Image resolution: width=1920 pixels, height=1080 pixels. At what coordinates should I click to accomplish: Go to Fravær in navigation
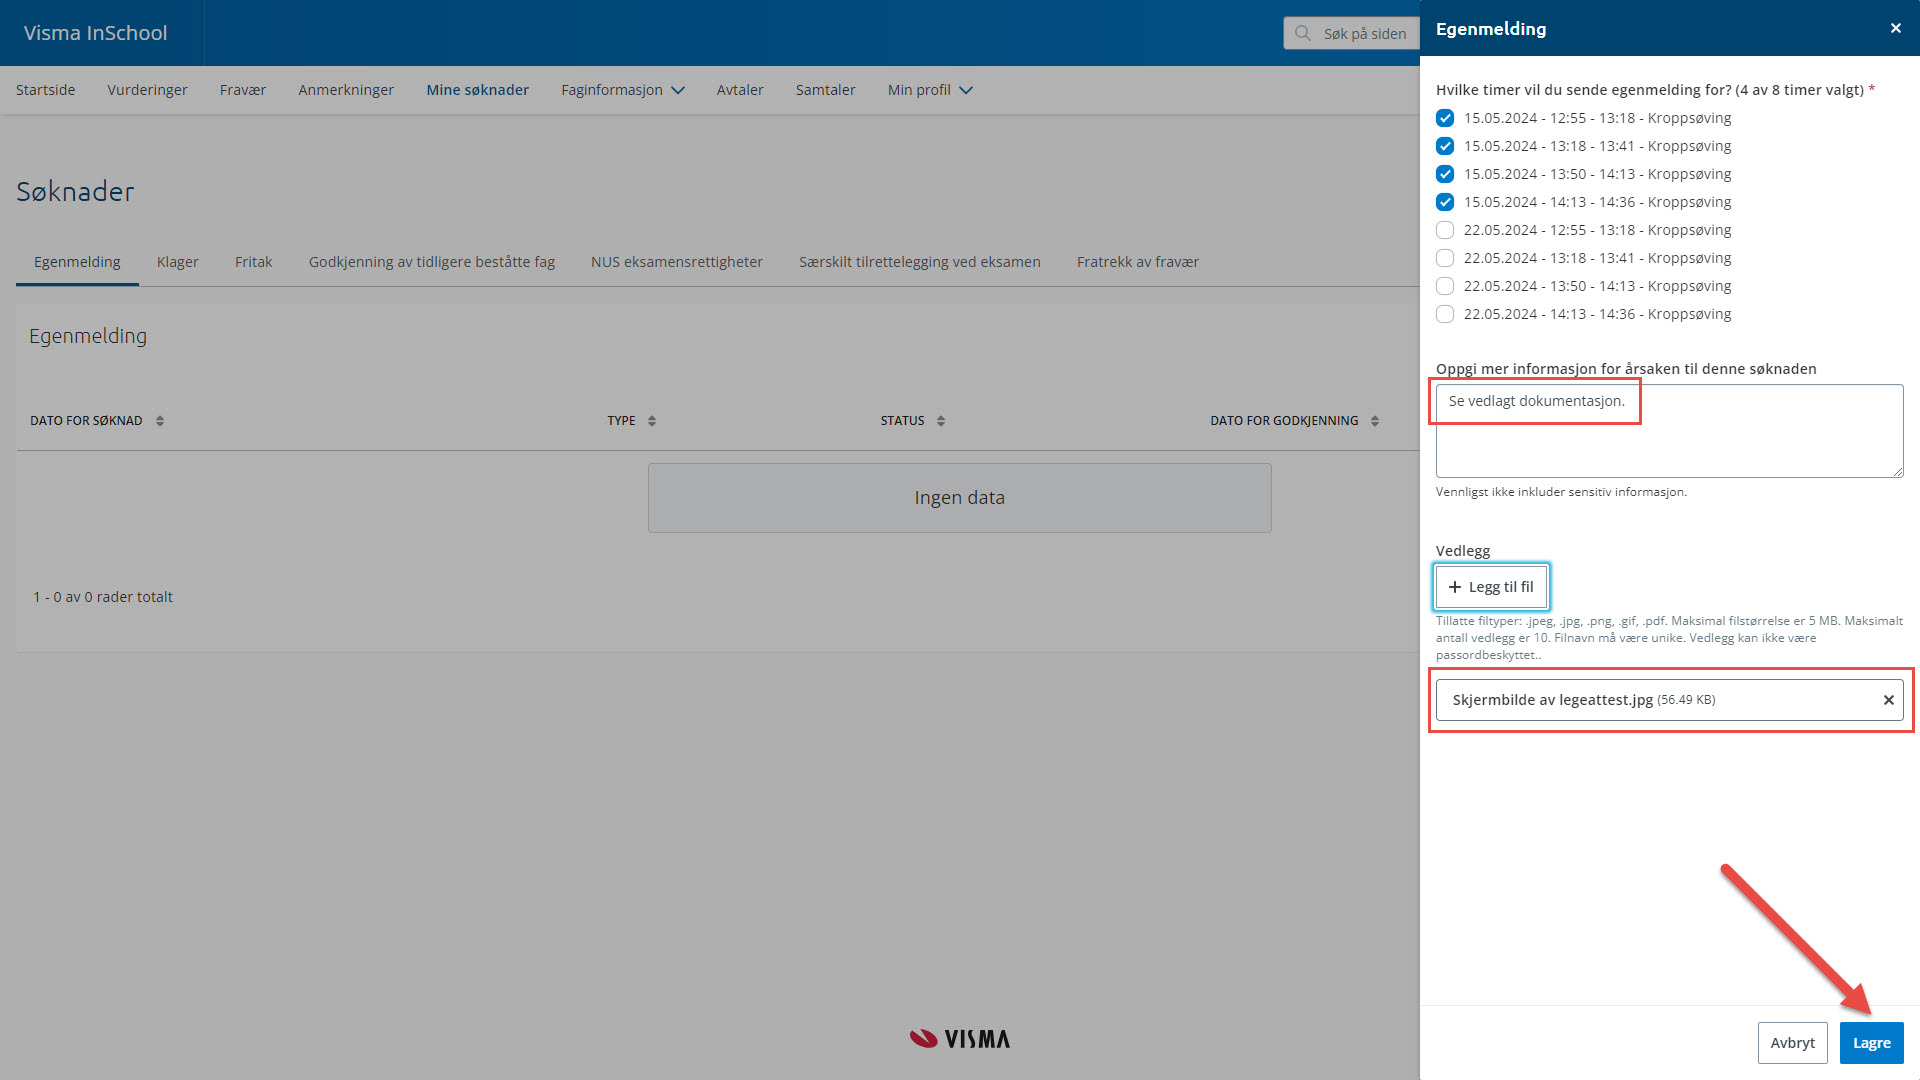[242, 90]
